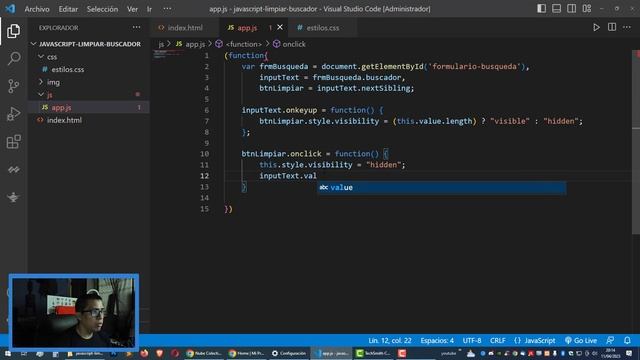Viewport: 640px width, 360px height.
Task: Open the Ver menu
Action: 132,9
